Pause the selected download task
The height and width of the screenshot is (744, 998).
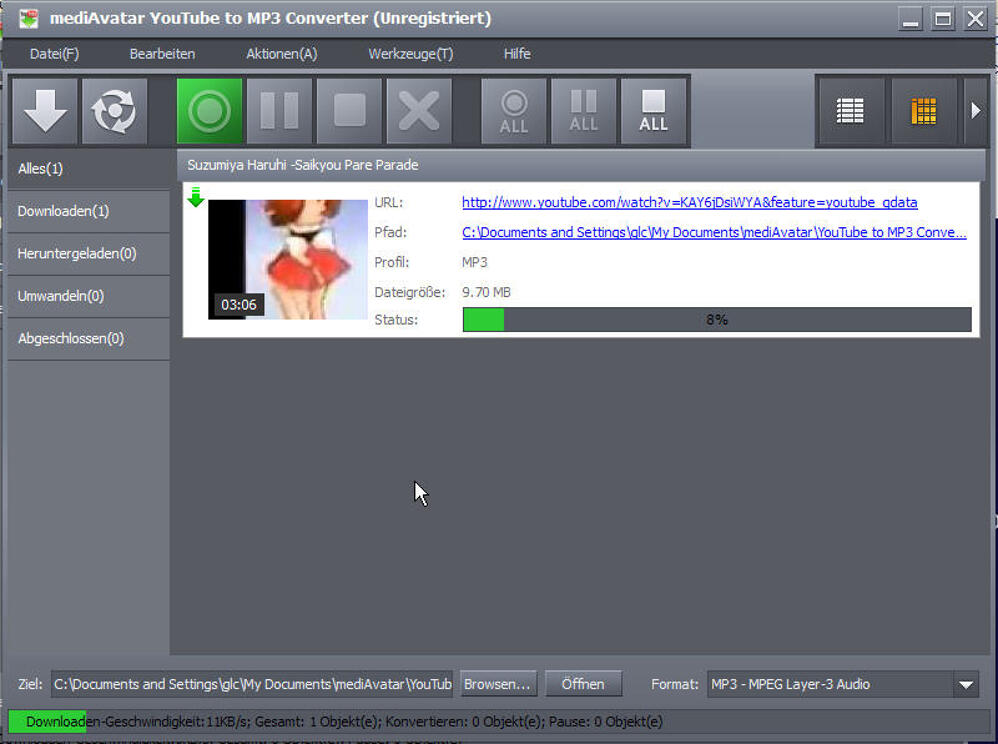[x=279, y=111]
